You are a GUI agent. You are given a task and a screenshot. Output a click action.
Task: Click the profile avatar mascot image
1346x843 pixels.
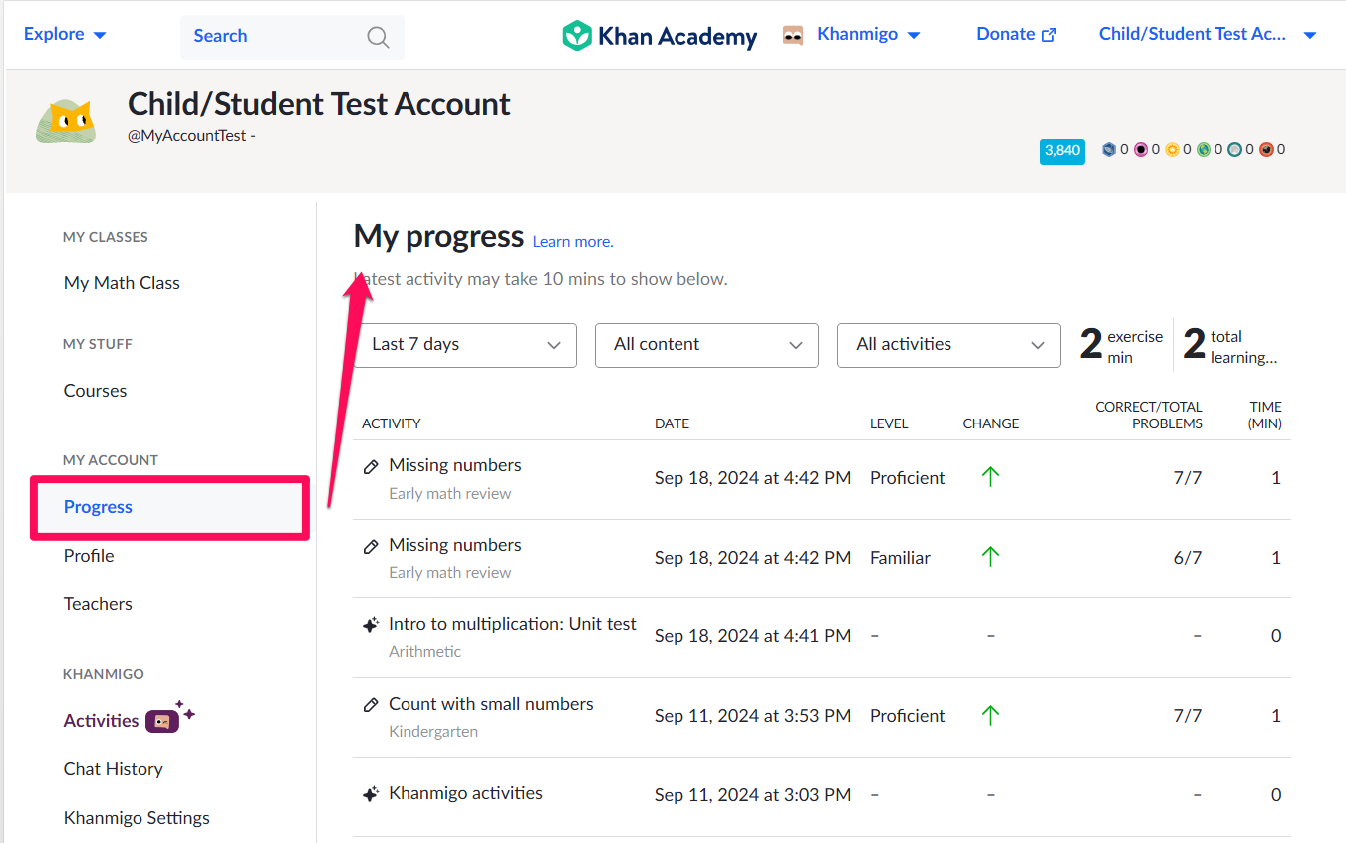(x=66, y=122)
